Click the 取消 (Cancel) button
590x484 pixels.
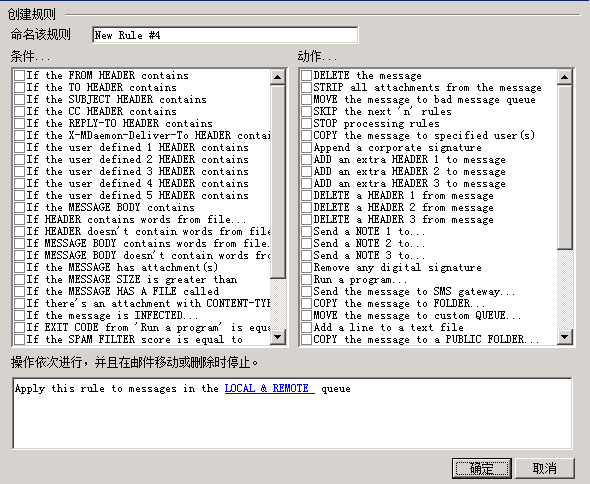tap(545, 469)
